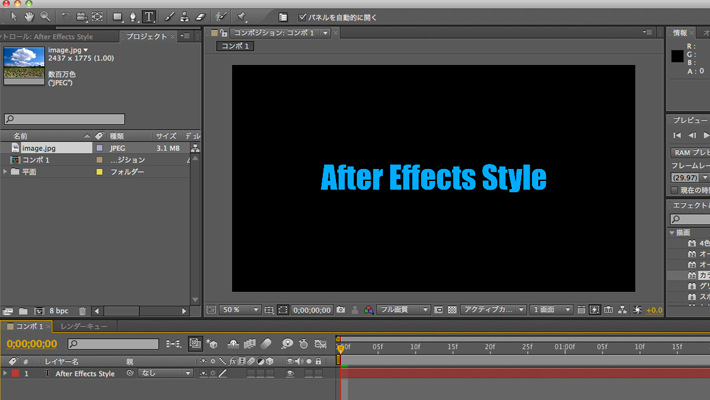Select the Zoom magnifier tool
Image resolution: width=710 pixels, height=400 pixels.
[x=45, y=17]
